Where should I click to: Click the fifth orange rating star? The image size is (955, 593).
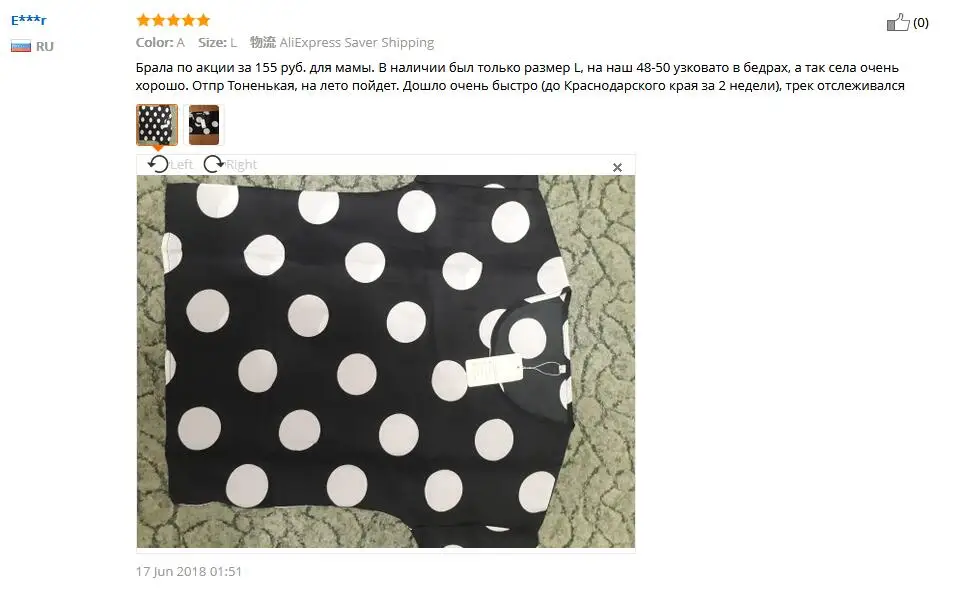pos(203,20)
